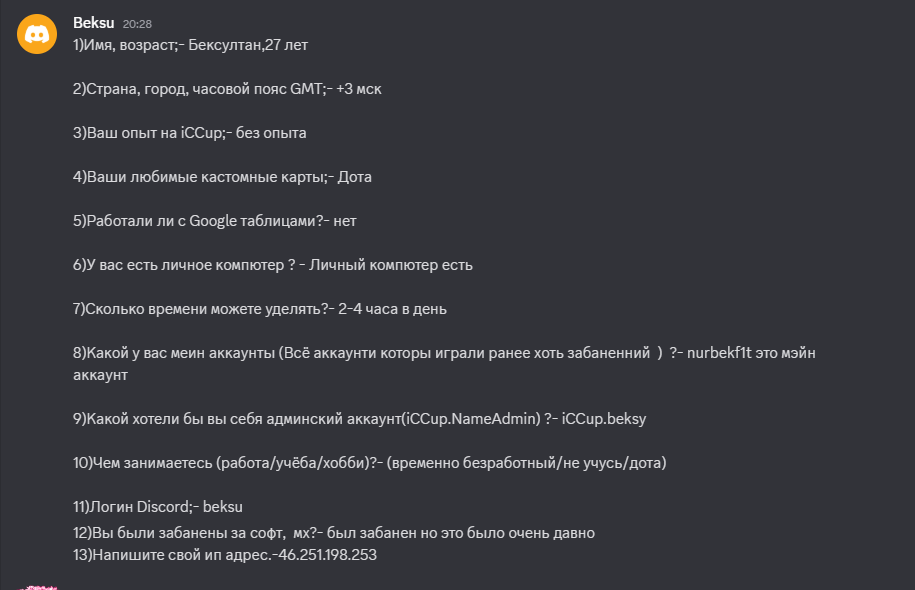Select the work/study/hobby answer line
915x590 pixels.
coord(369,463)
